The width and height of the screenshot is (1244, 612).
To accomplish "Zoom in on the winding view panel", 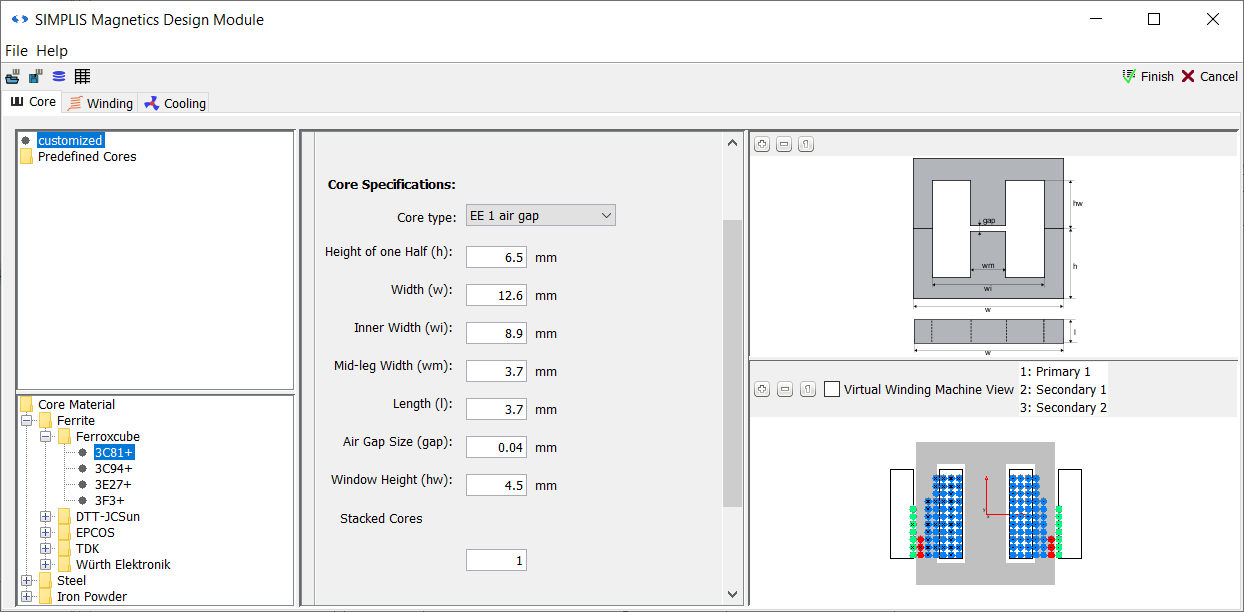I will coord(762,389).
